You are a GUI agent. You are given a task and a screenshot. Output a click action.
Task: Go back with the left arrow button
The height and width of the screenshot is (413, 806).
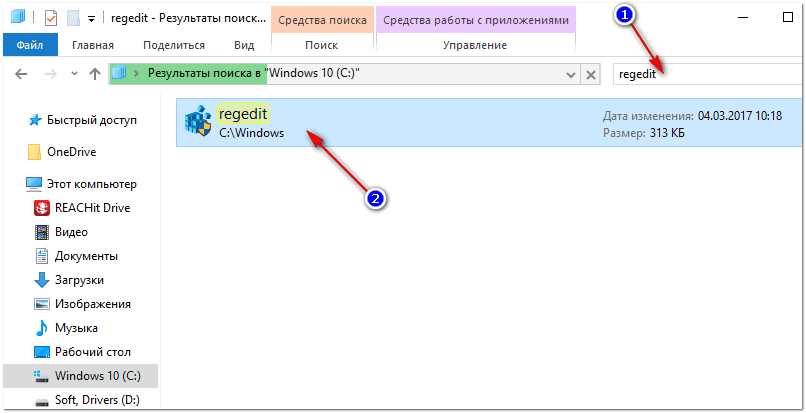click(19, 74)
